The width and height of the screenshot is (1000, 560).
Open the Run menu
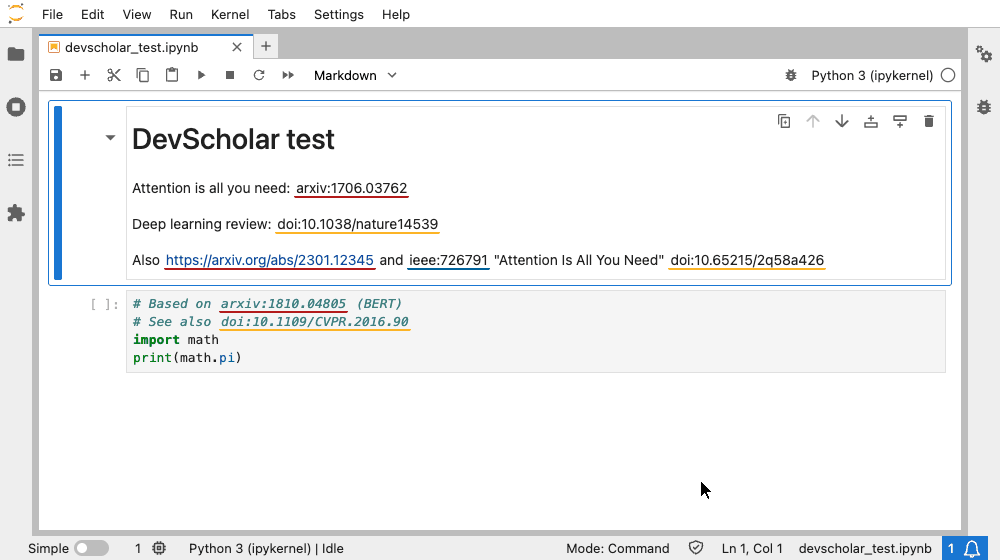tap(181, 14)
